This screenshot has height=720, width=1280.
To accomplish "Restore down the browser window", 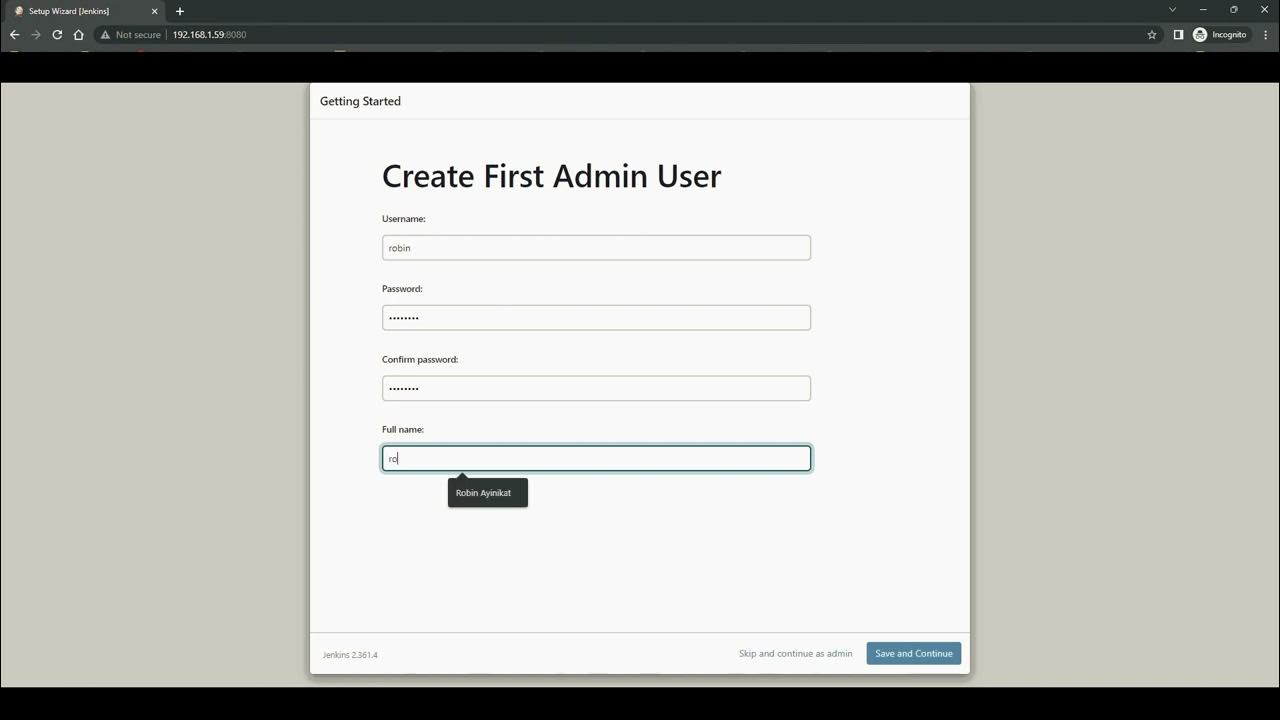I will [x=1234, y=10].
